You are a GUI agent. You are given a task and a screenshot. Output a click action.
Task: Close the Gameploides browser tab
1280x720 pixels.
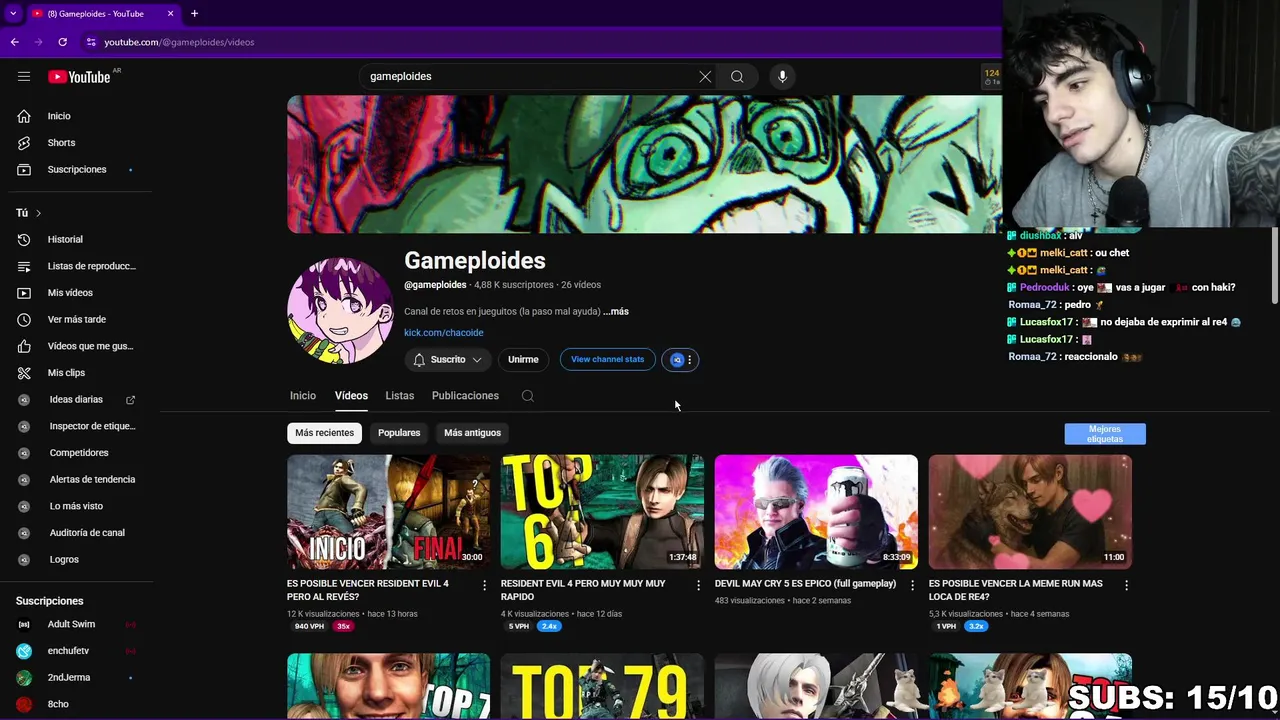coord(170,13)
